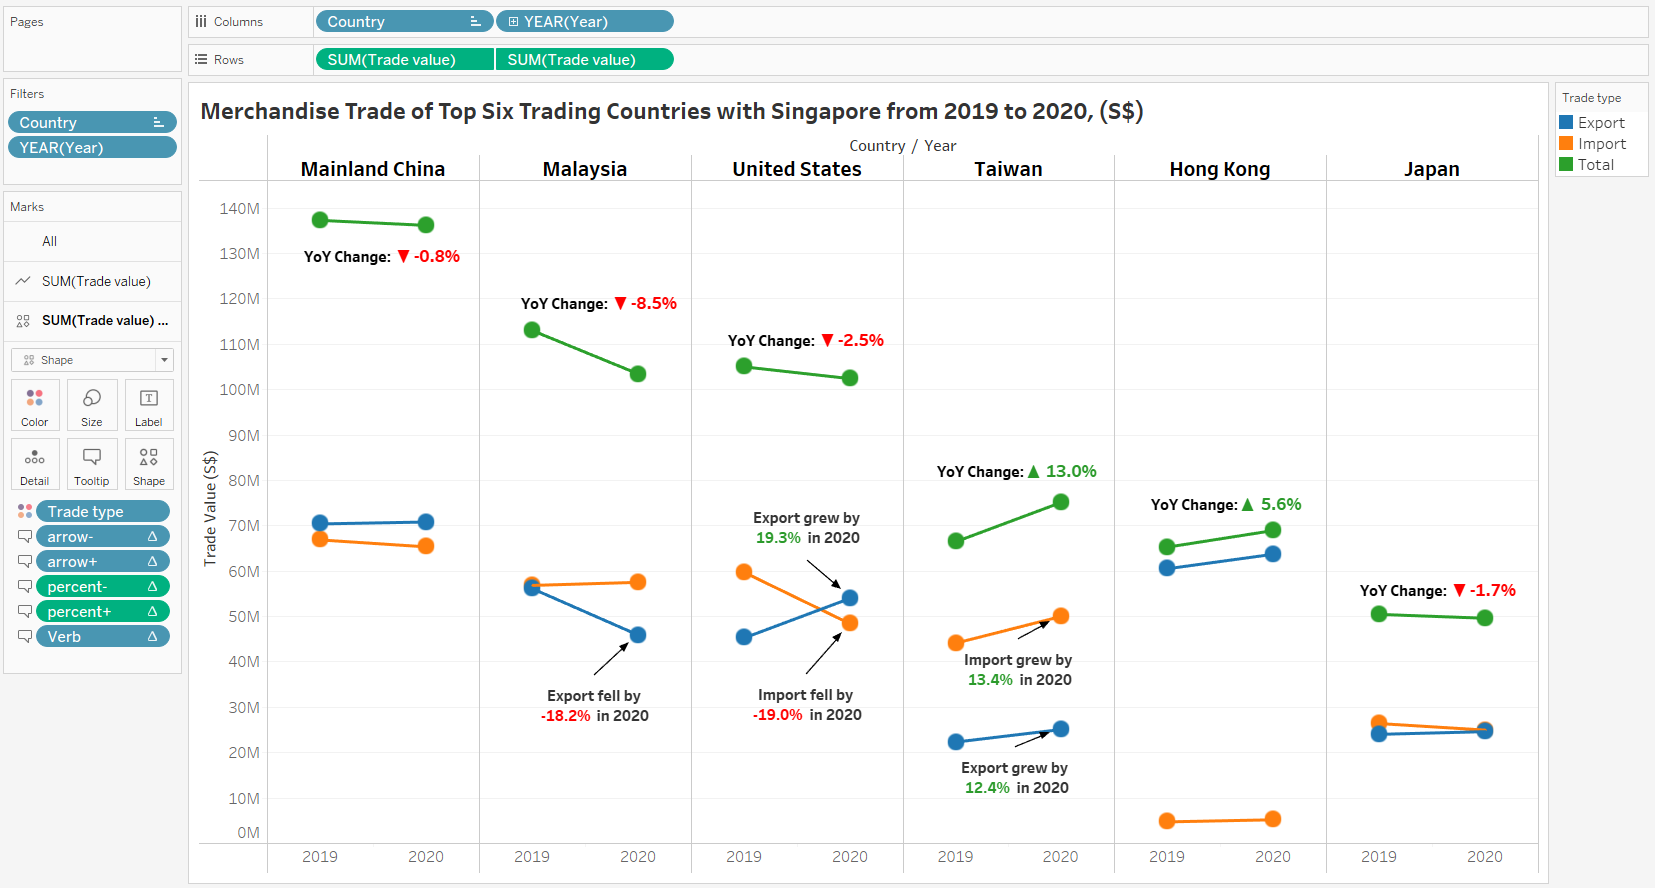Click the line icon of SUM(Trade value) marks
The width and height of the screenshot is (1655, 888).
coord(23,281)
